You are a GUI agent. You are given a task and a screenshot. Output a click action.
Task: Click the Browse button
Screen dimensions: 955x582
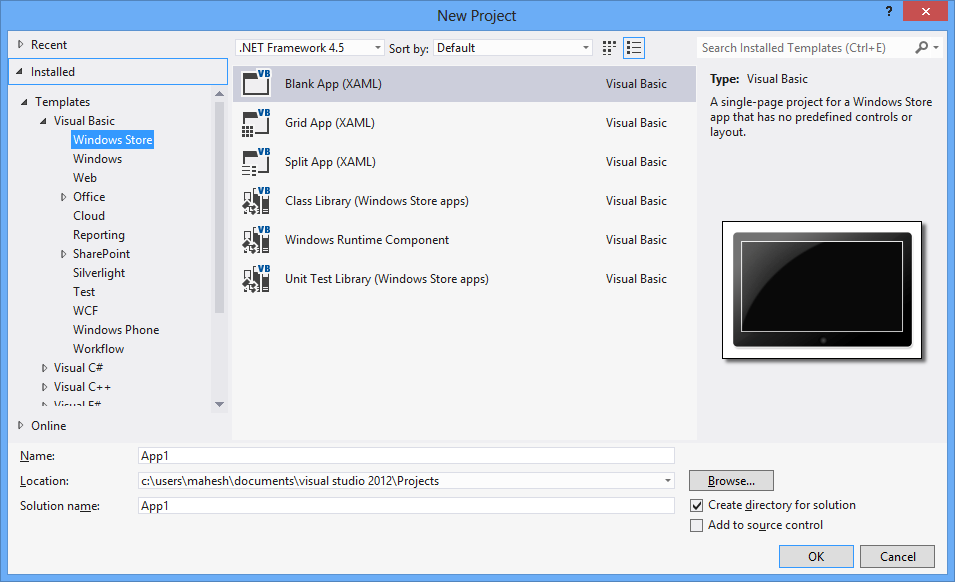coord(730,480)
